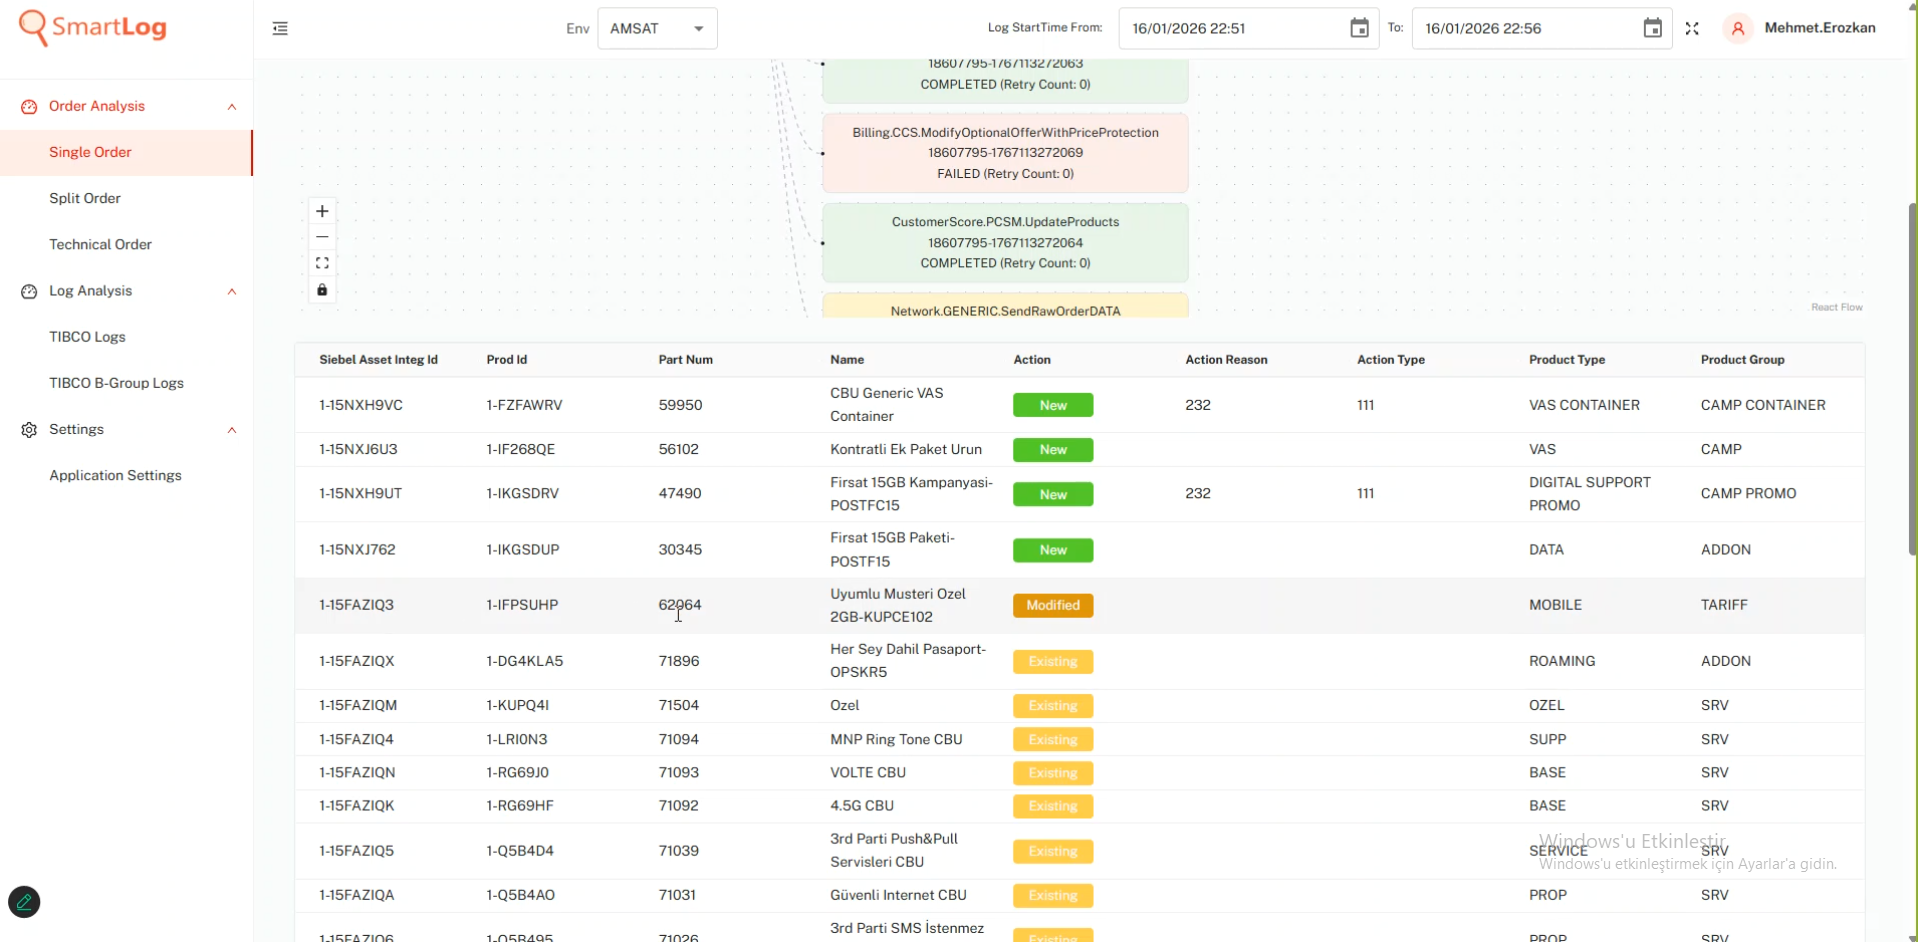
Task: Open the Env AMSAT dropdown
Action: coord(657,28)
